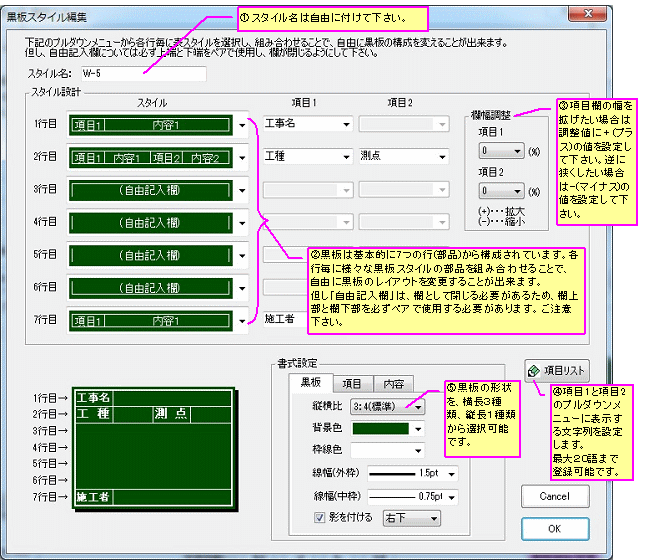
Task: Open the shadow direction 右下 dropdown
Action: click(411, 518)
